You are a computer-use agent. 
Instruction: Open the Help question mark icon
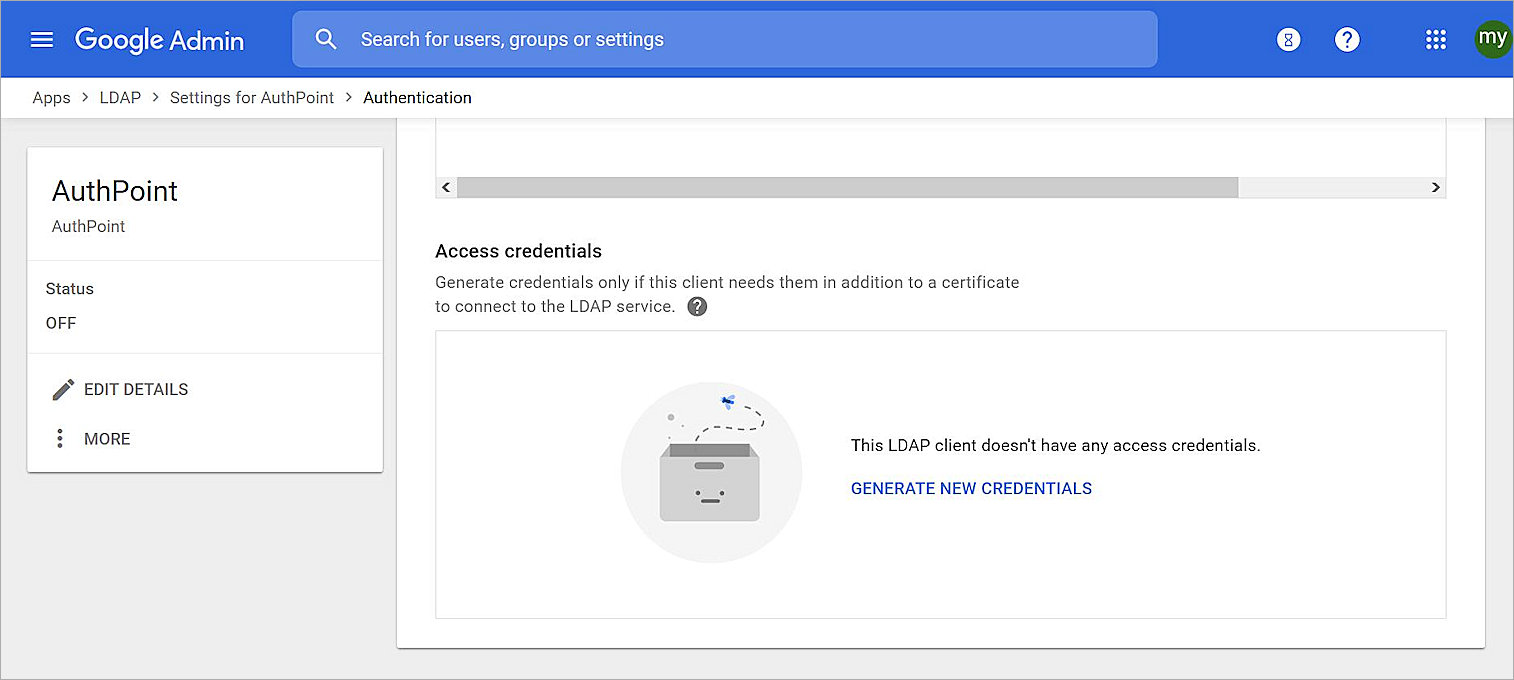tap(1347, 39)
